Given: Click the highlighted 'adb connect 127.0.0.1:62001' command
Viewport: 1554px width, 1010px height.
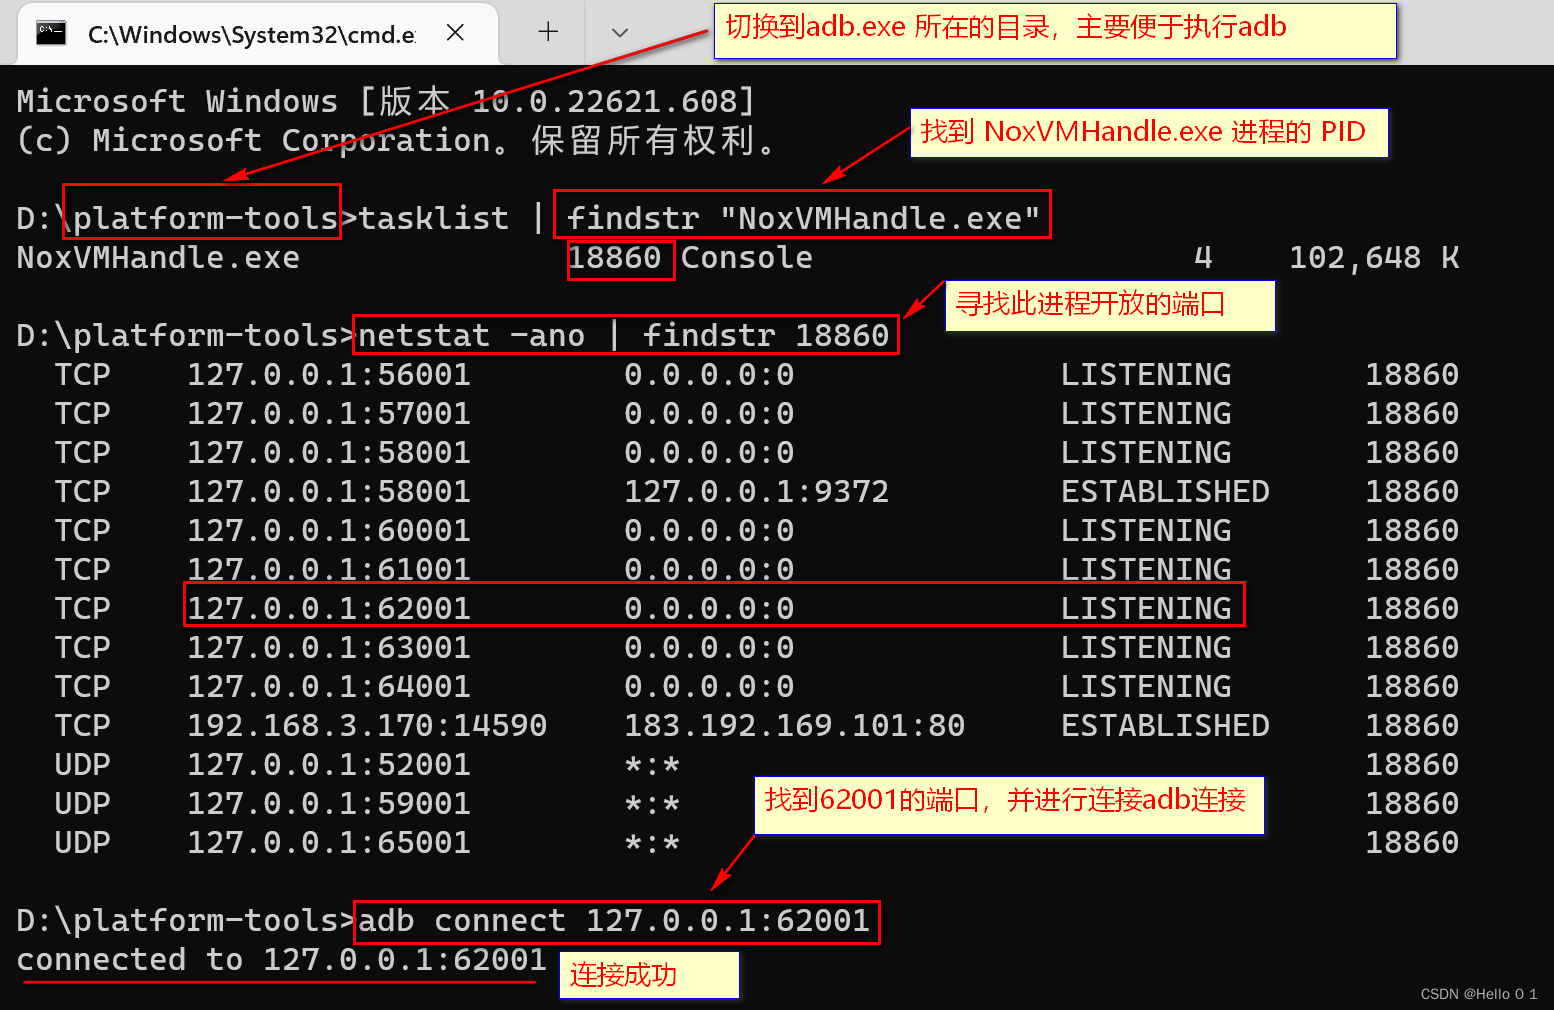Looking at the screenshot, I should (x=614, y=920).
